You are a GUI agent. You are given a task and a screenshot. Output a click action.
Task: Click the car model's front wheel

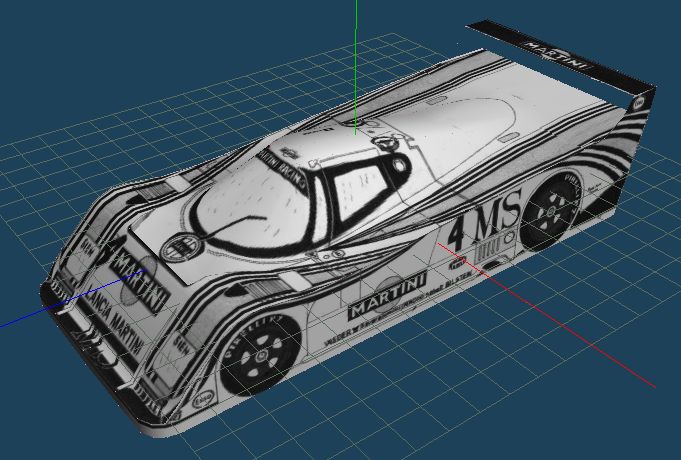click(x=261, y=353)
